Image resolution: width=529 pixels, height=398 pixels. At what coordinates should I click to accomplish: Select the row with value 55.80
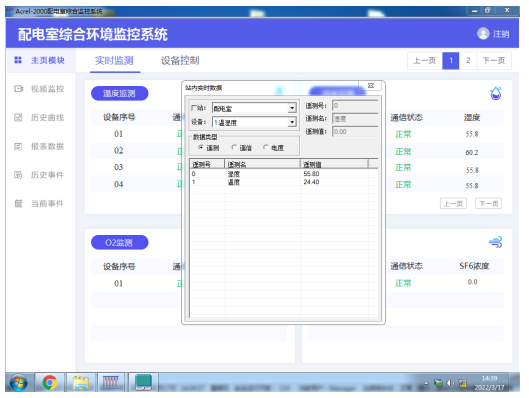coord(283,174)
